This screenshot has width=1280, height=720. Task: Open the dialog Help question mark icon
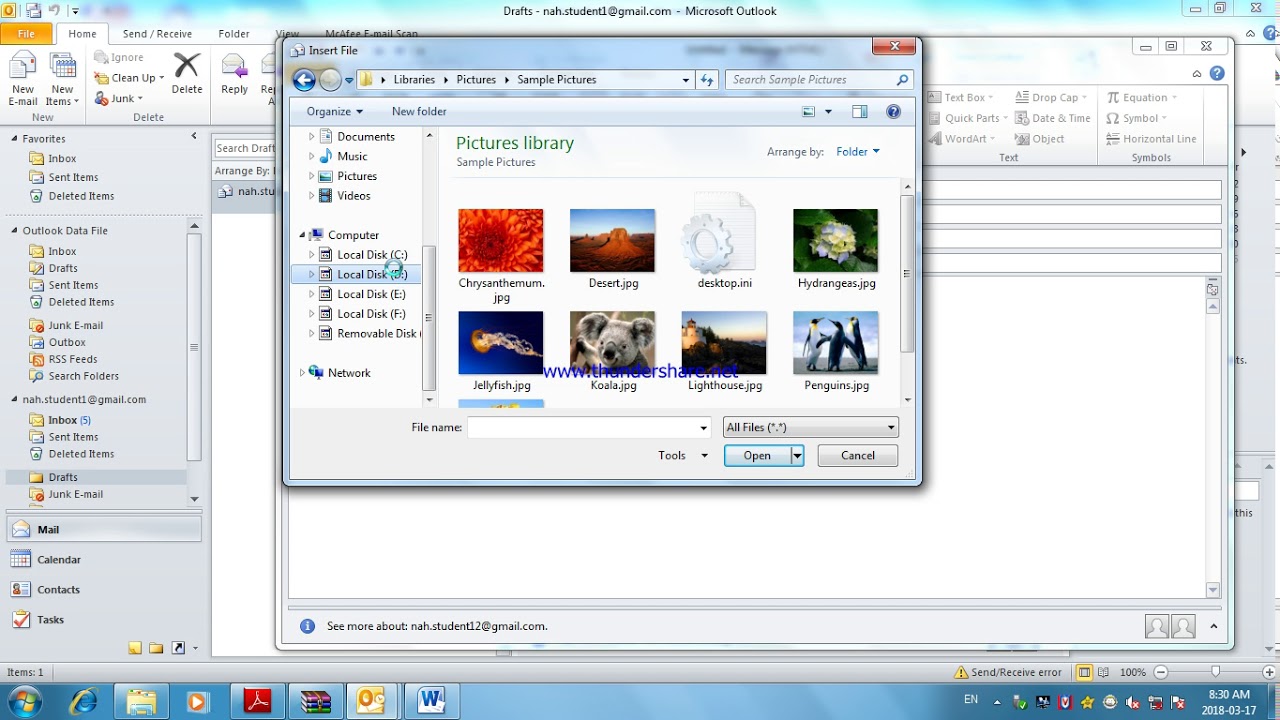(x=893, y=112)
